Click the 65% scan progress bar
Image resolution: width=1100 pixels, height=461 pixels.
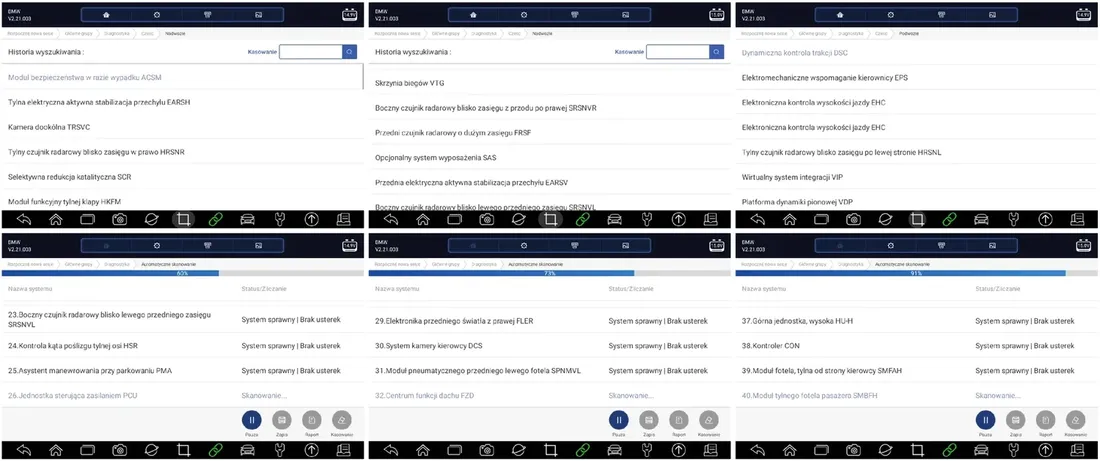[x=182, y=273]
